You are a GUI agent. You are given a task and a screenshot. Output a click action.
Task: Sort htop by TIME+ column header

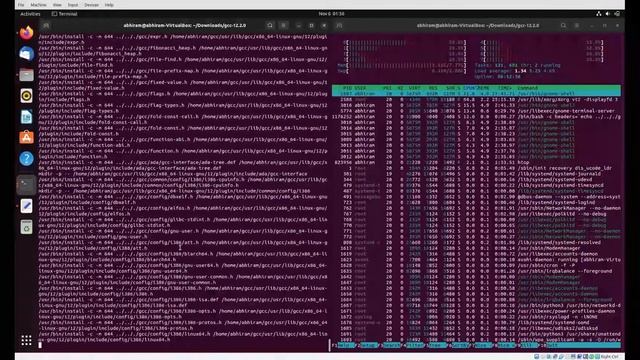[504, 88]
